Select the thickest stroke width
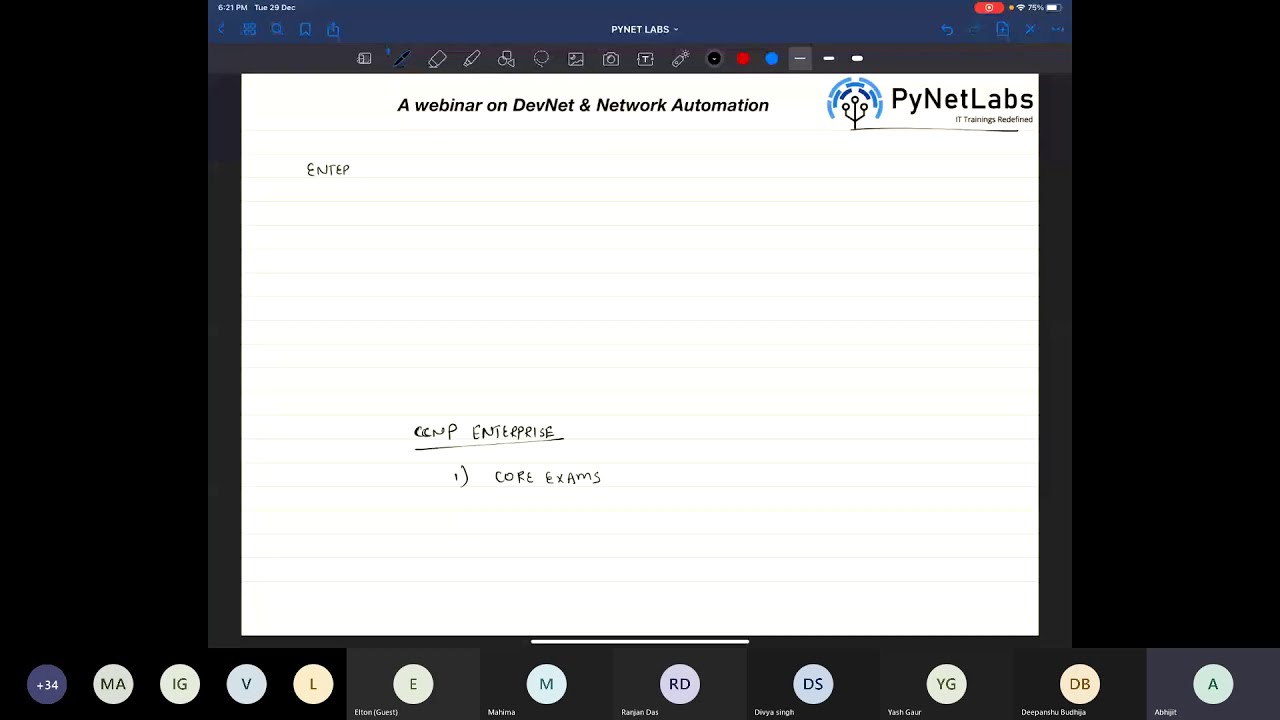This screenshot has width=1280, height=720. (857, 59)
